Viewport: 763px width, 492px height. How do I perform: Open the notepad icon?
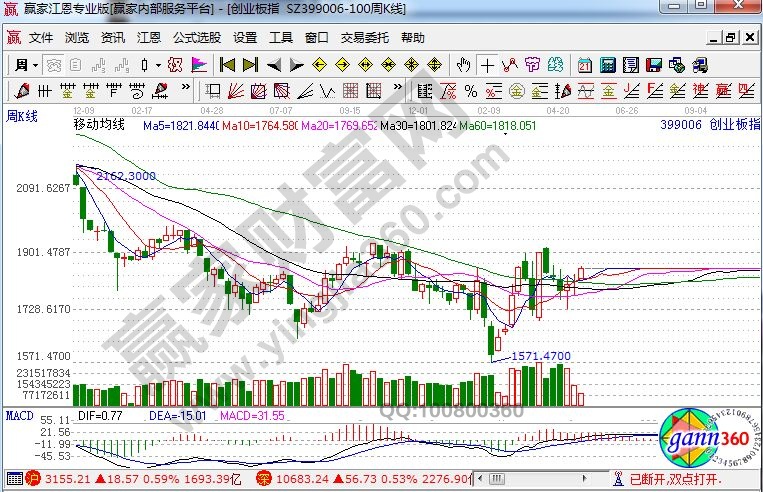631,65
